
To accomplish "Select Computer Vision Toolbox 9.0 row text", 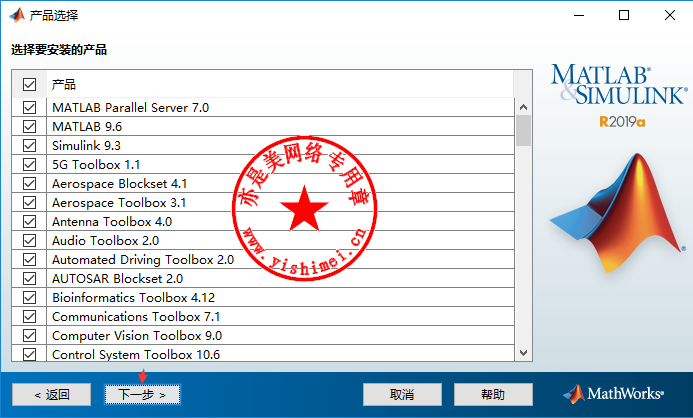I will pyautogui.click(x=137, y=335).
